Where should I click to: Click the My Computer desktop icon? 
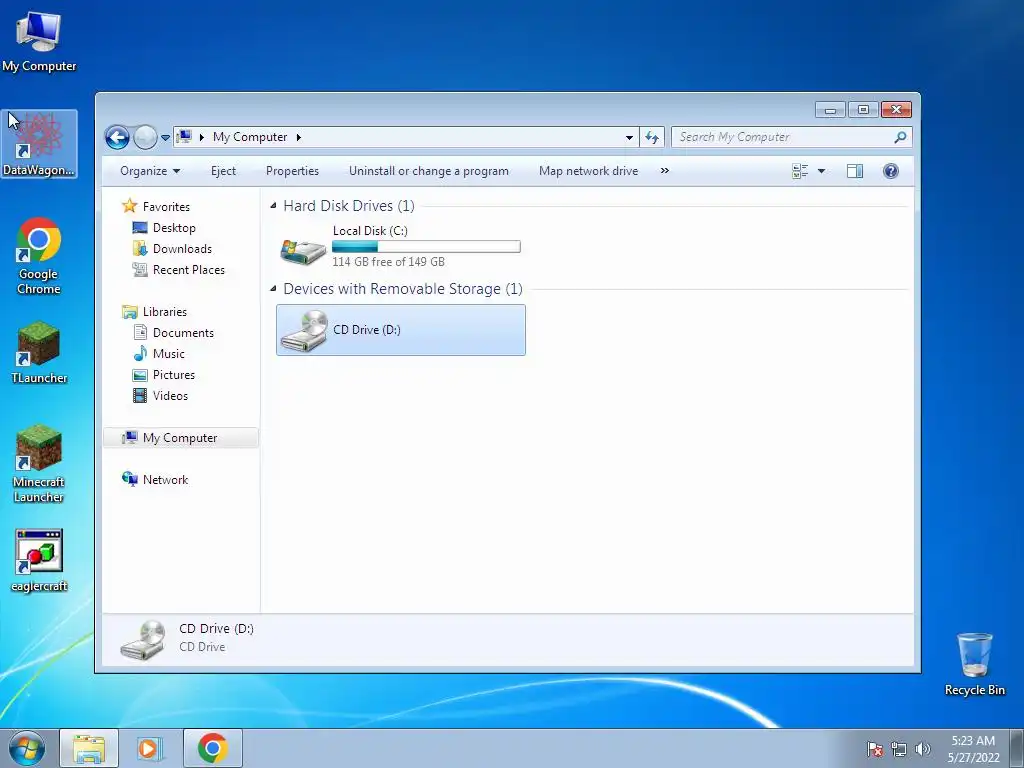(x=39, y=42)
